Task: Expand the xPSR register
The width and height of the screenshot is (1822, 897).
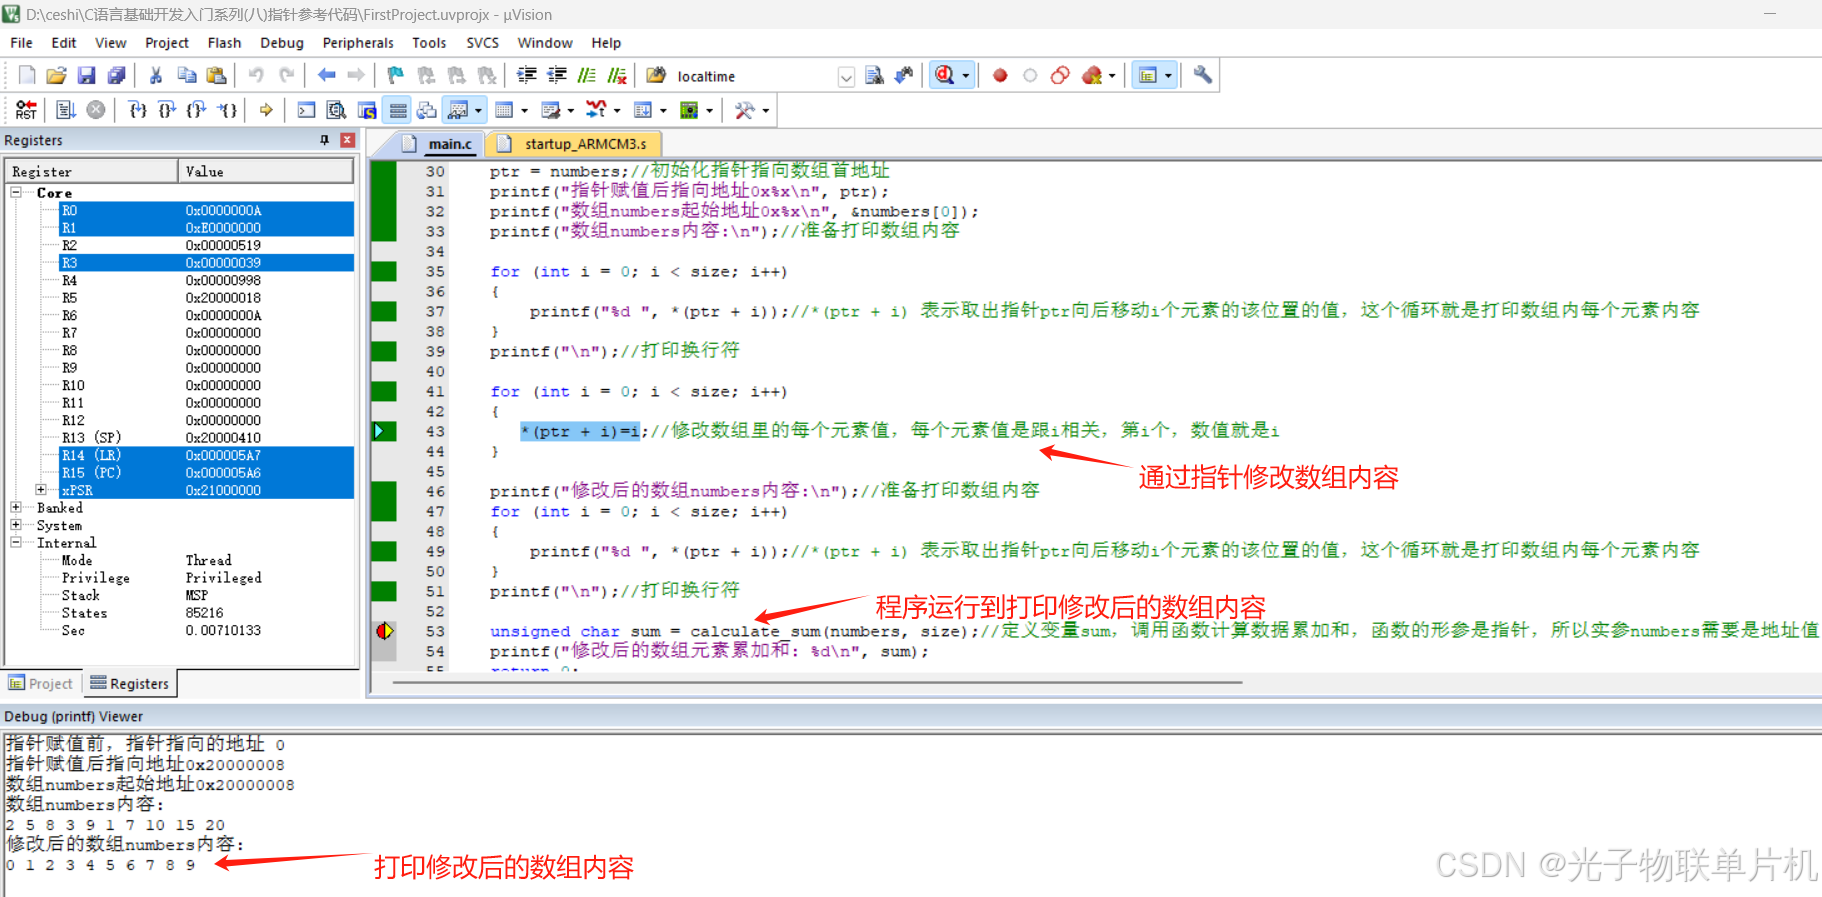Action: click(x=41, y=490)
